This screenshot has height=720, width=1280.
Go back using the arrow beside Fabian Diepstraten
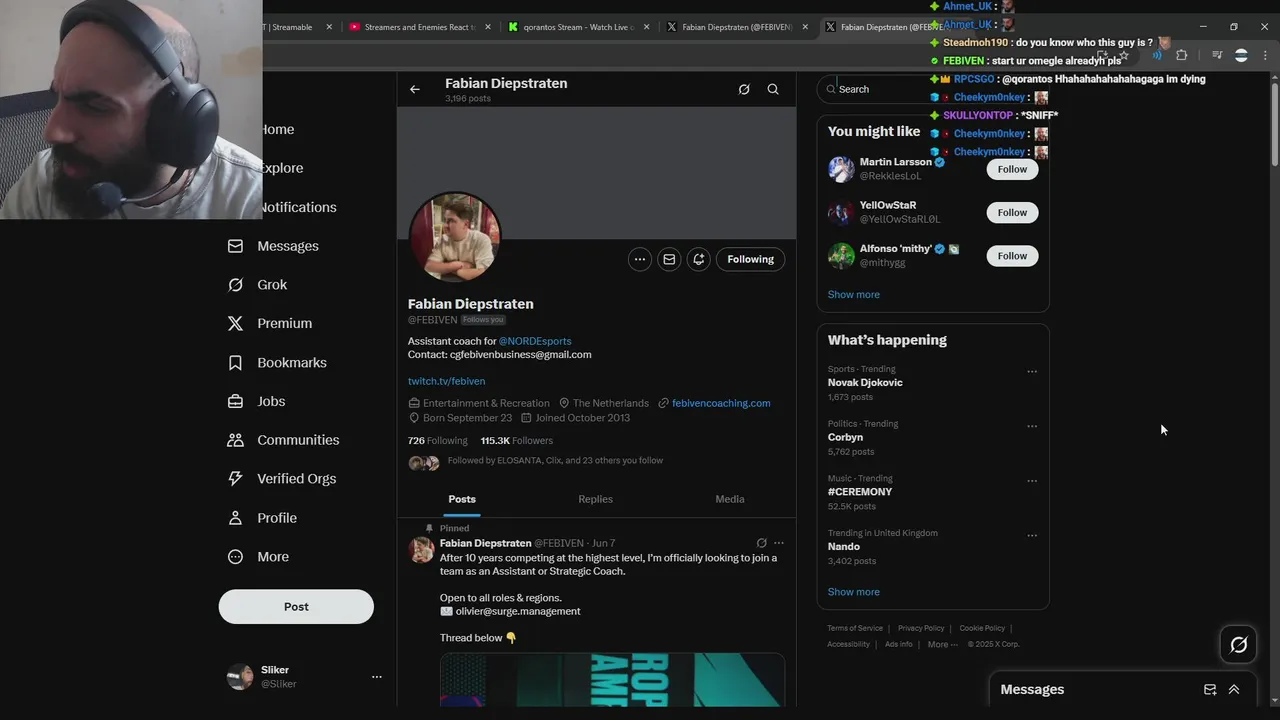tap(415, 89)
